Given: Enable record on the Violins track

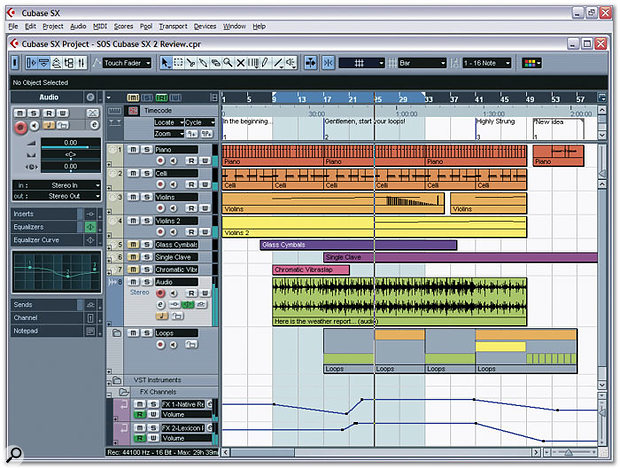Looking at the screenshot, I should (x=160, y=208).
